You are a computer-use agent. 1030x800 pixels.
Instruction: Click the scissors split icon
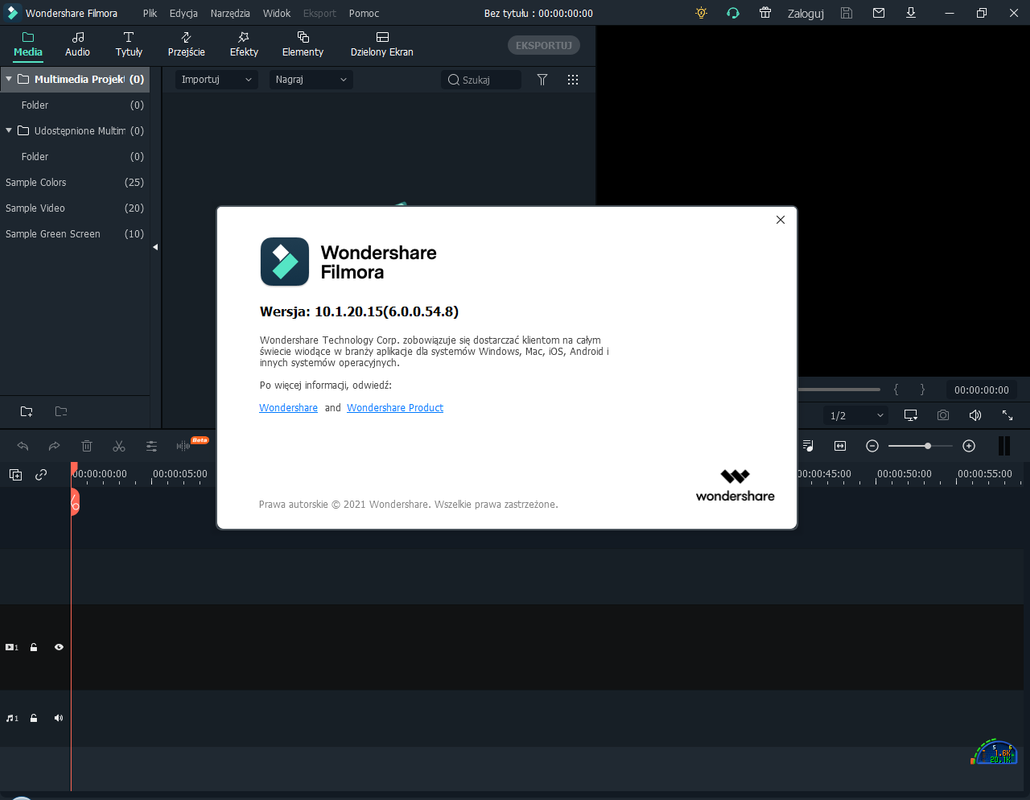[119, 446]
